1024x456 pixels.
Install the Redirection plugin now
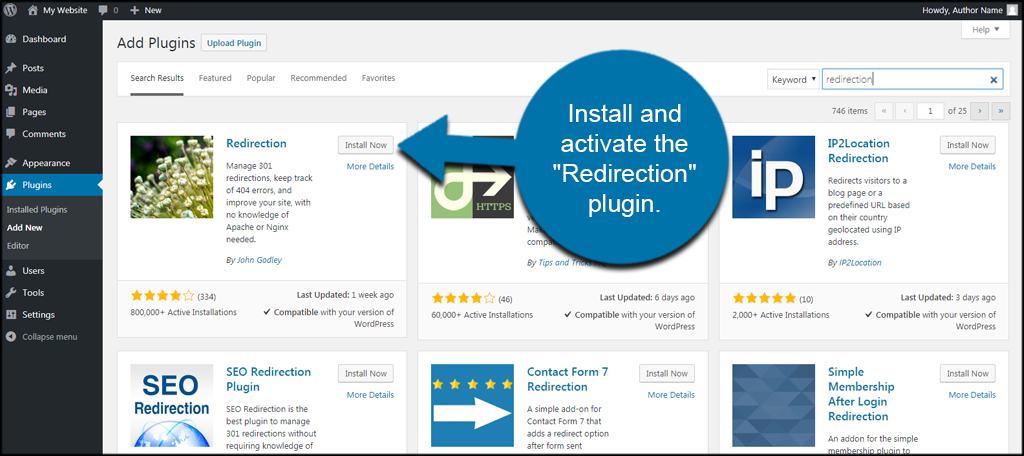[x=366, y=145]
